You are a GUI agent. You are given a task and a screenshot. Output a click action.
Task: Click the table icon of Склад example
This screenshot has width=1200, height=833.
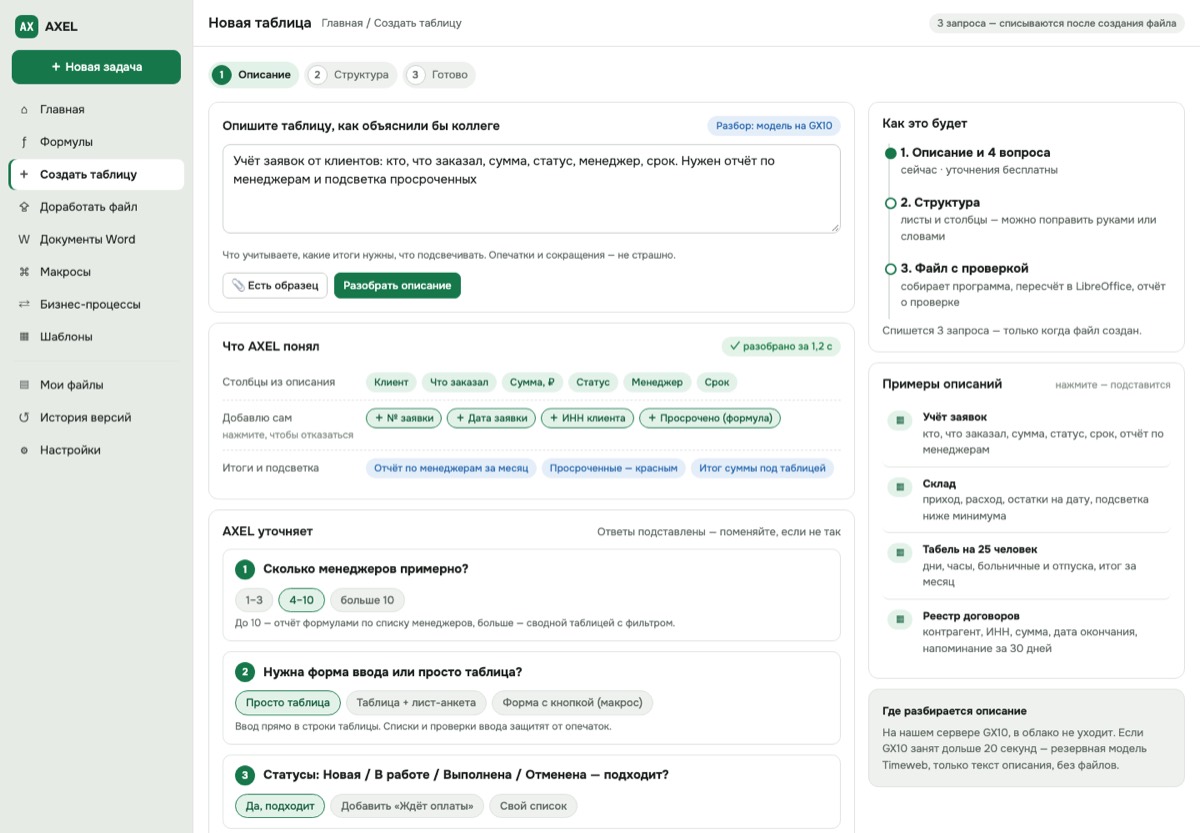900,487
